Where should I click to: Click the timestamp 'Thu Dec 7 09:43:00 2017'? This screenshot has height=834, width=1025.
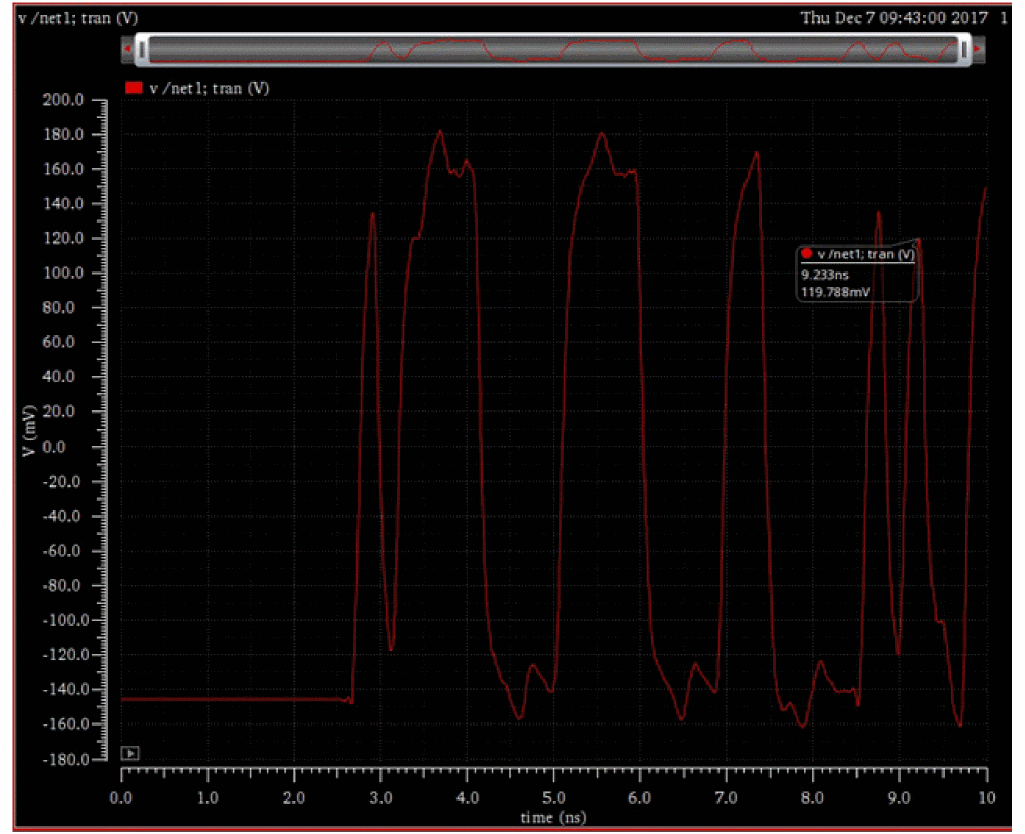coord(894,18)
